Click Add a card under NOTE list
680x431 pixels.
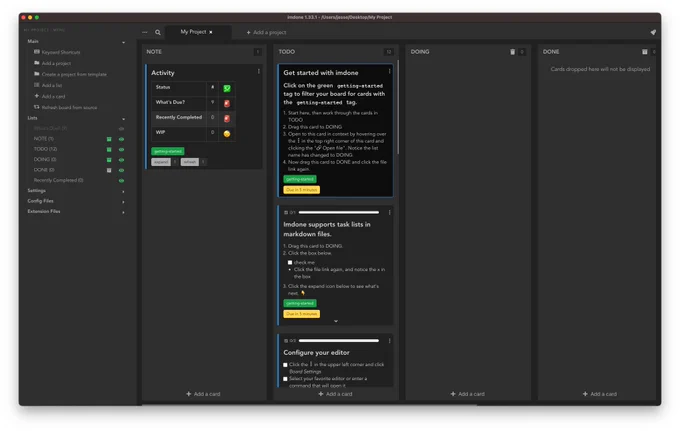pos(203,394)
